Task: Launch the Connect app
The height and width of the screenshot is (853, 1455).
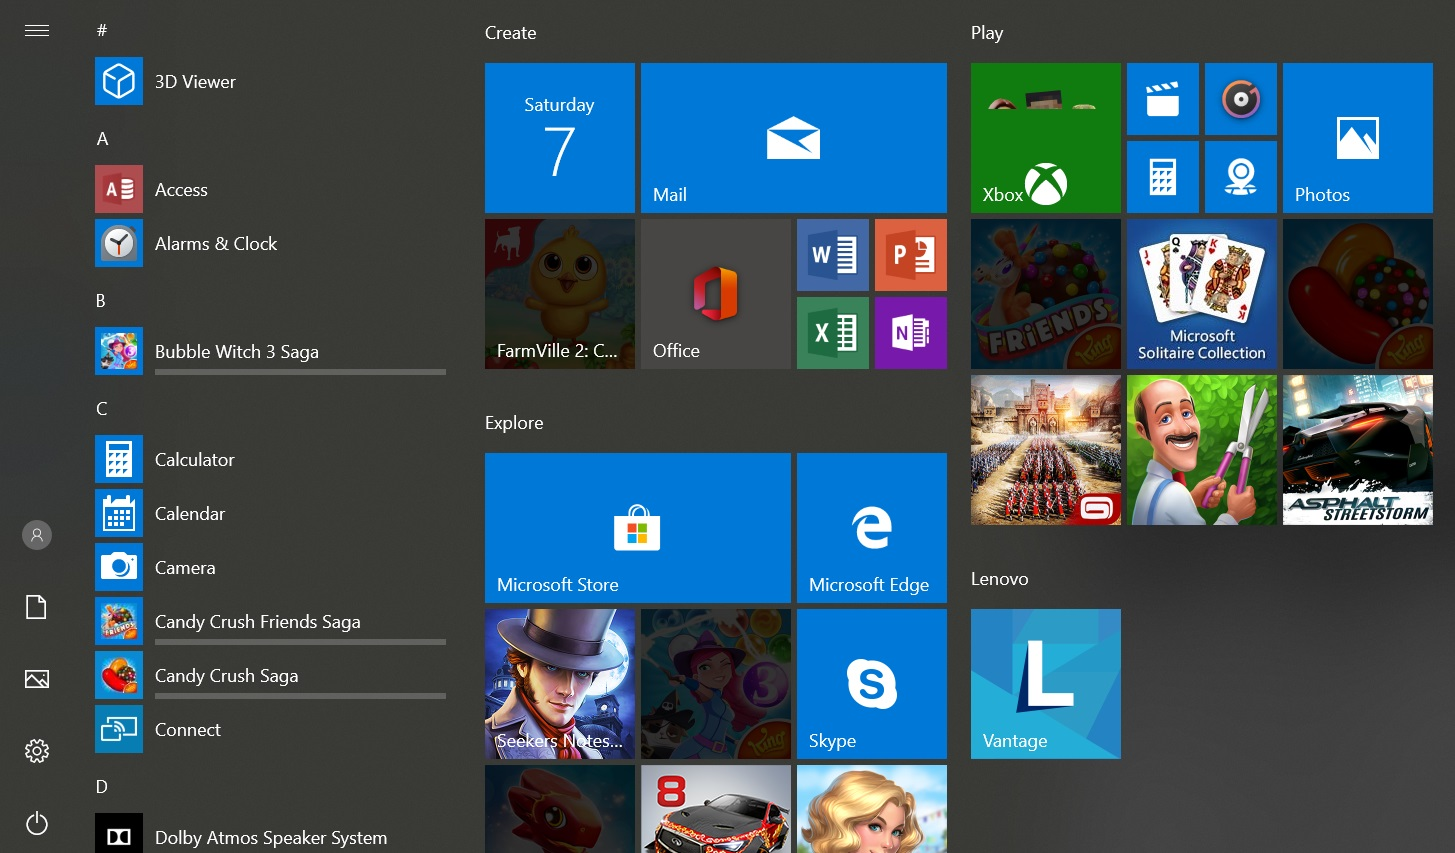Action: coord(270,729)
